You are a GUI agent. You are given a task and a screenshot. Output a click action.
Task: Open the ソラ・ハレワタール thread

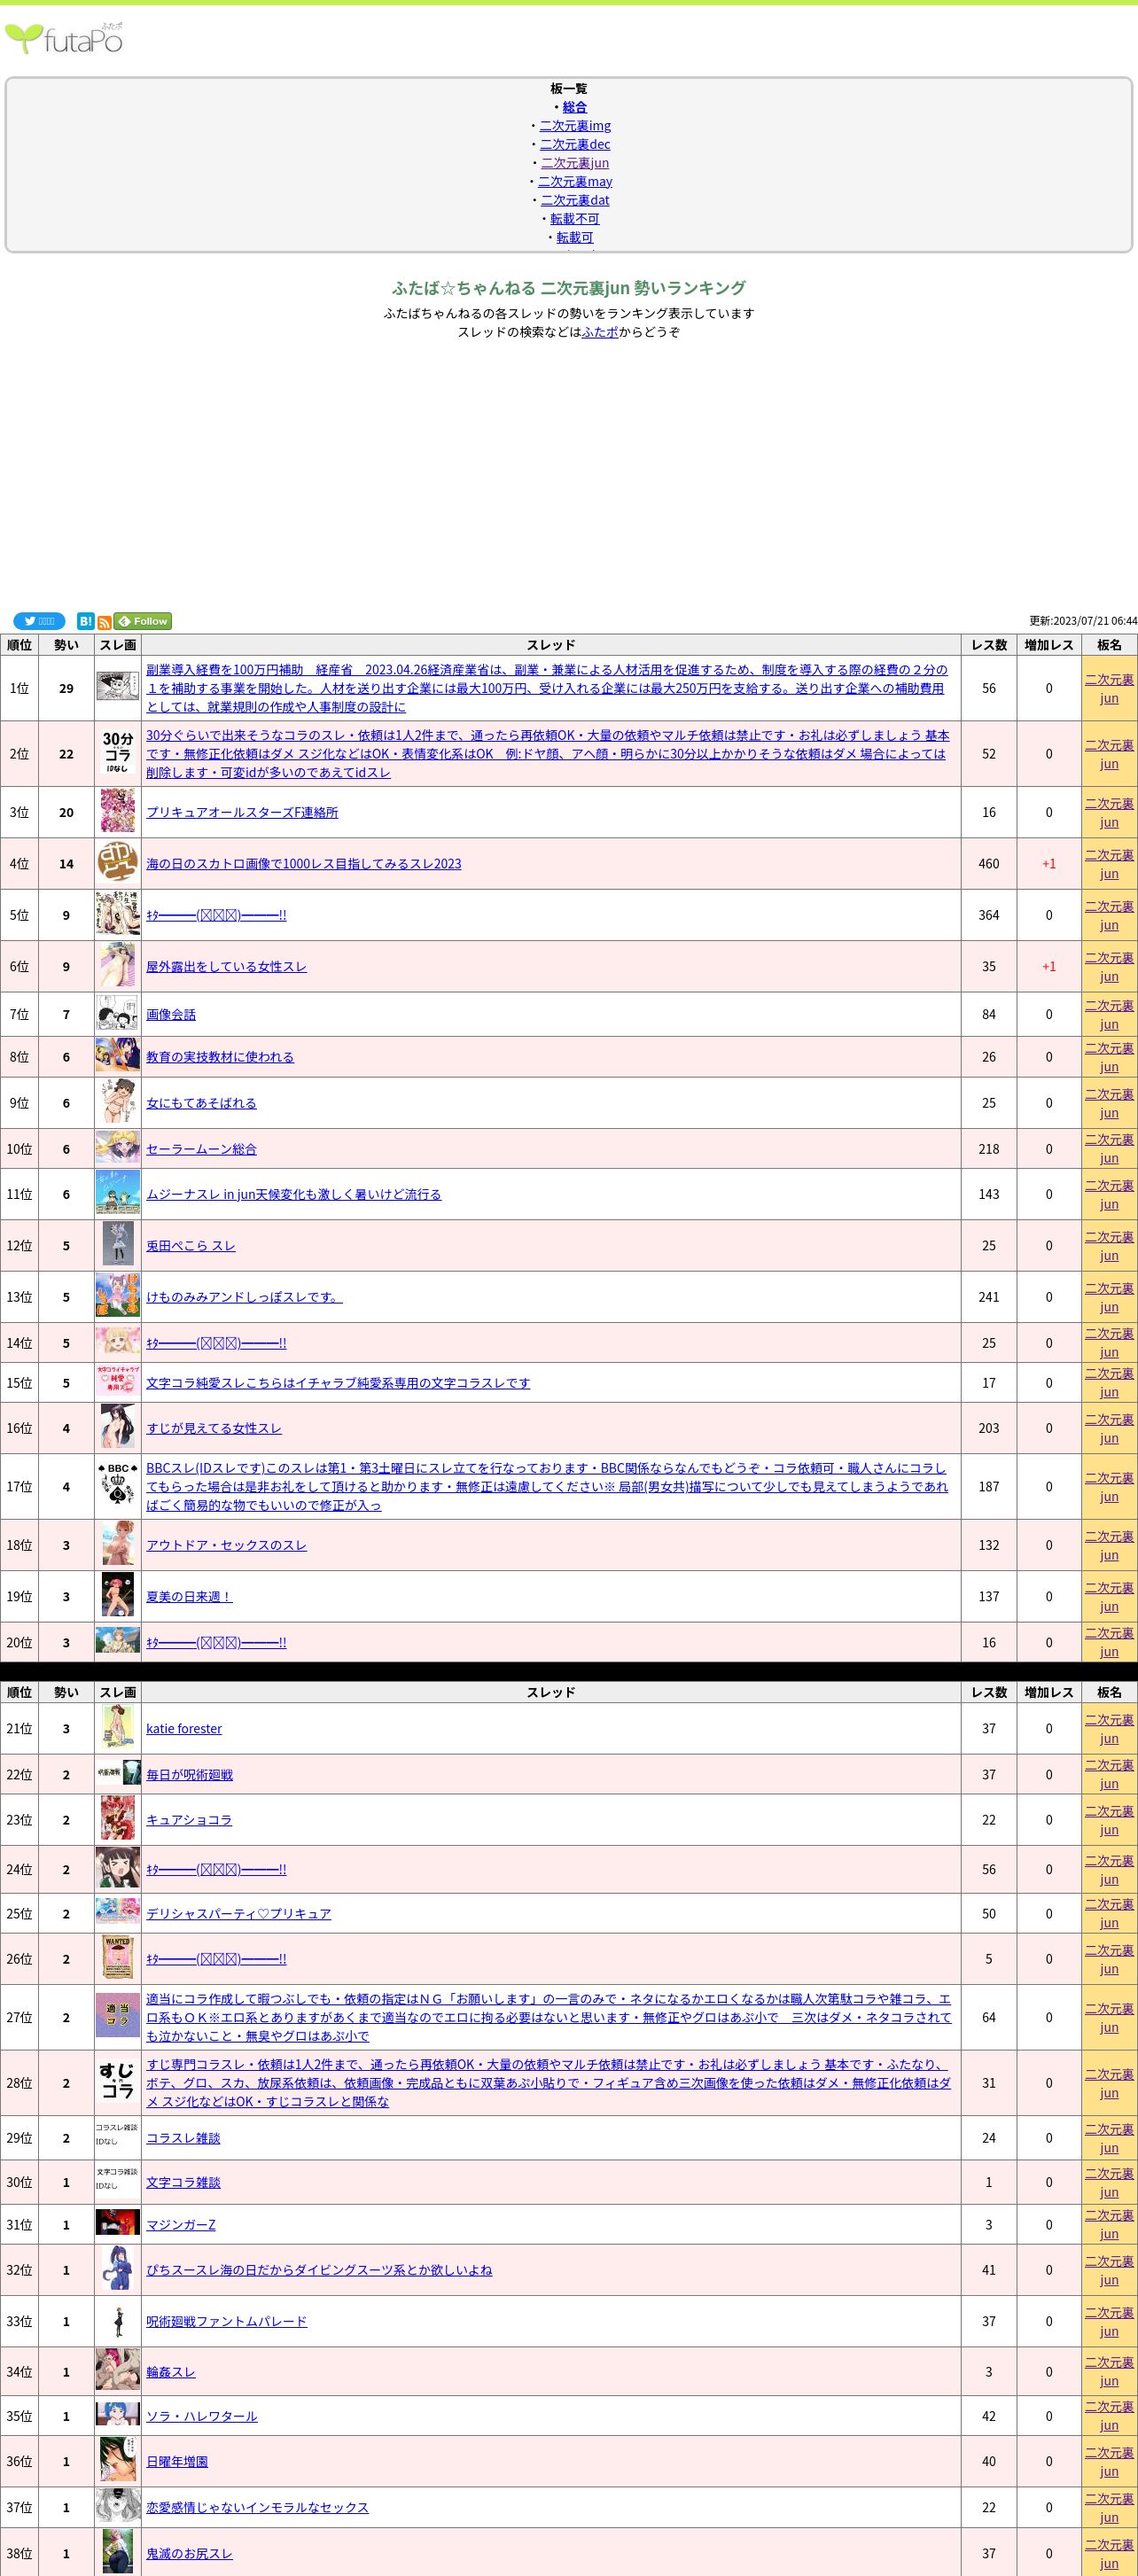201,2416
